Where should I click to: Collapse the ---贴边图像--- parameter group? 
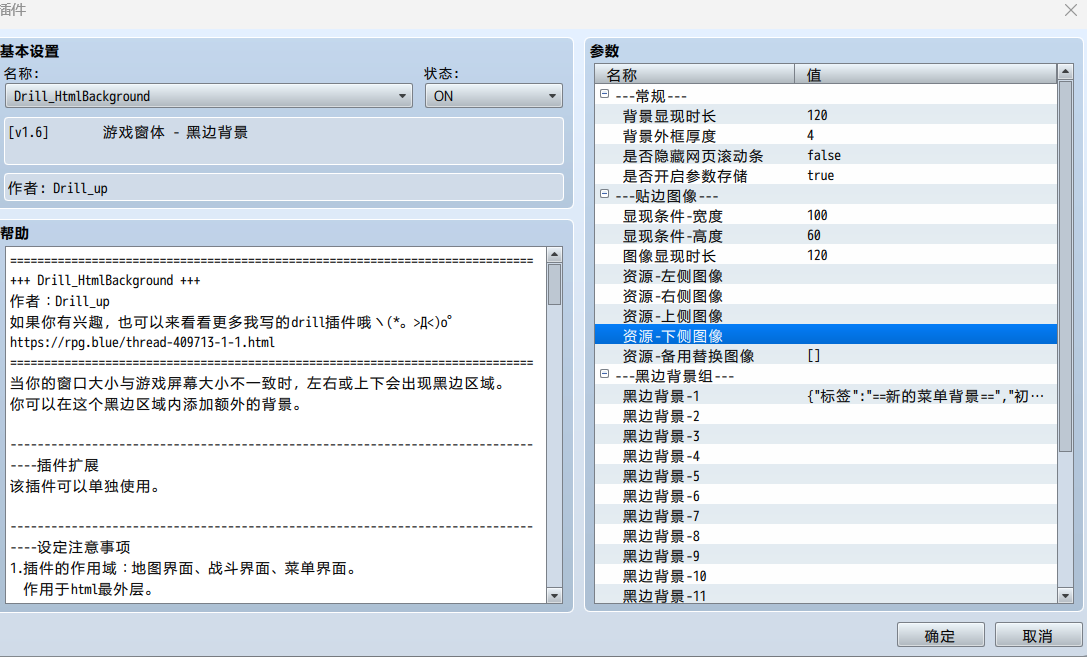point(605,194)
